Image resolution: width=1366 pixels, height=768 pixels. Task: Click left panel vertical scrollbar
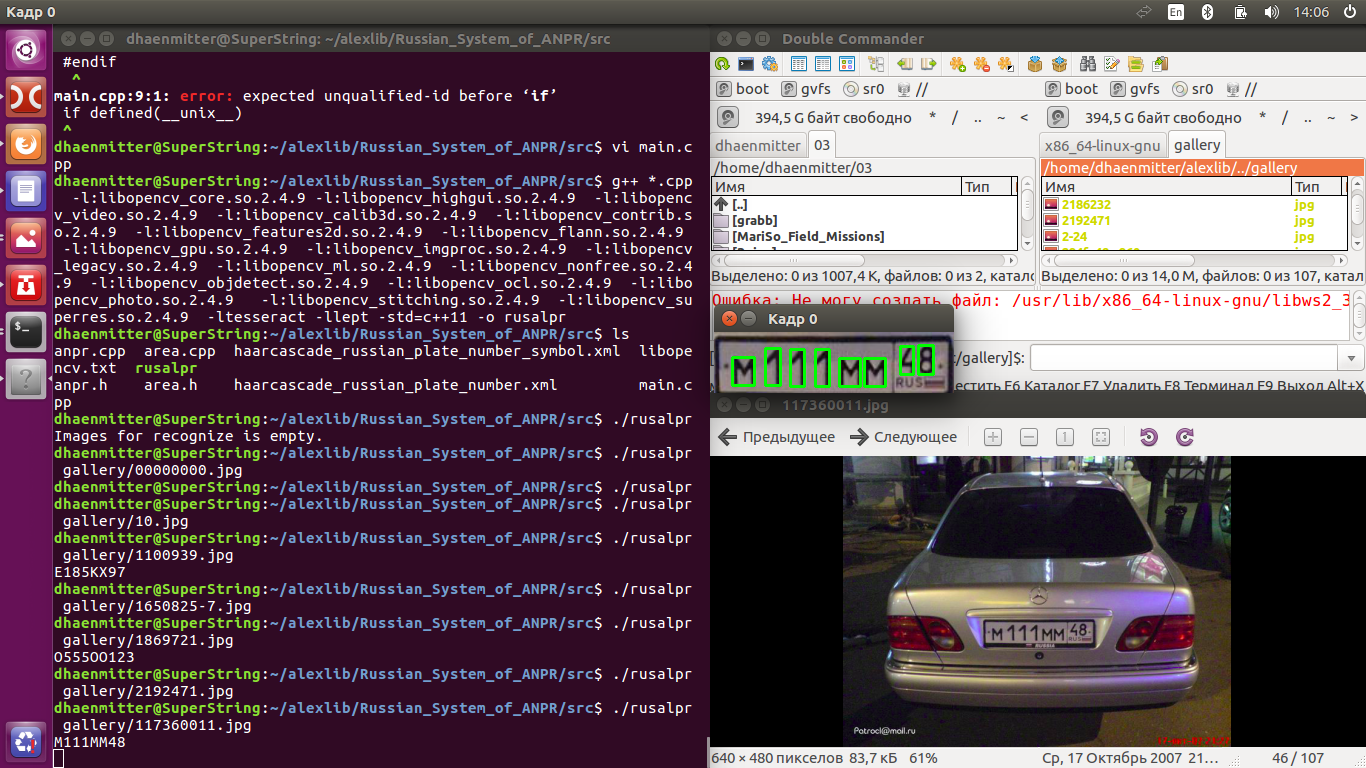(1028, 212)
